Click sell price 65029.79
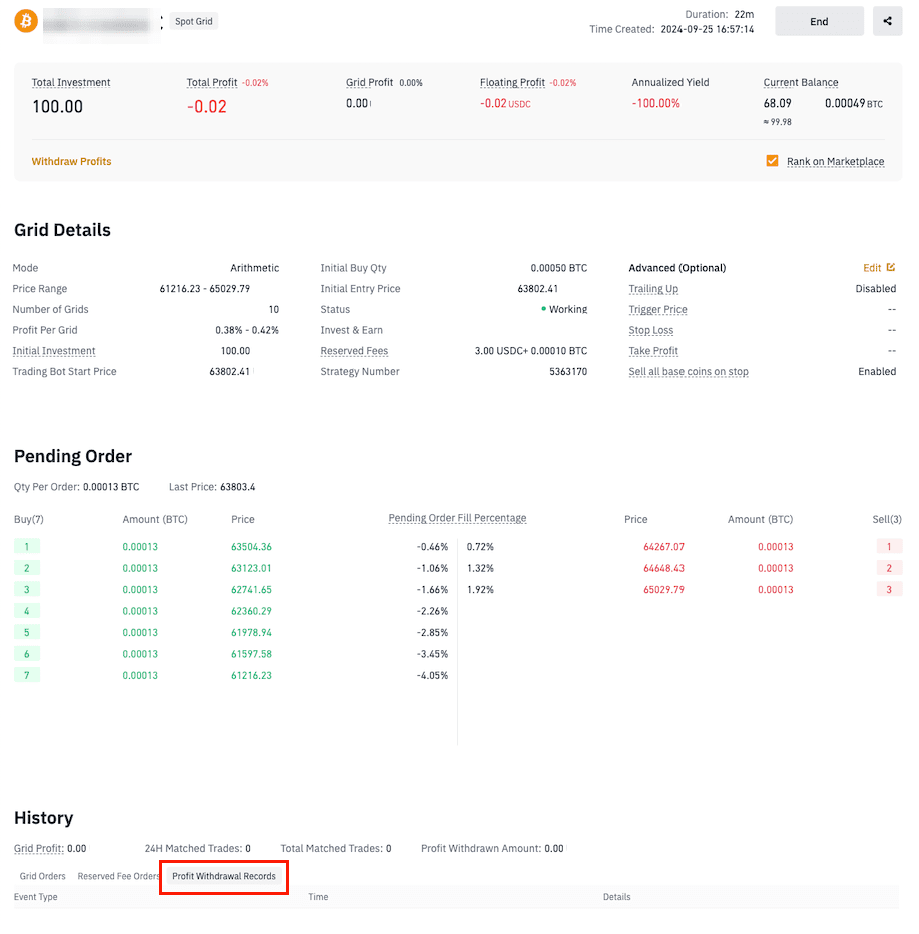 point(663,590)
